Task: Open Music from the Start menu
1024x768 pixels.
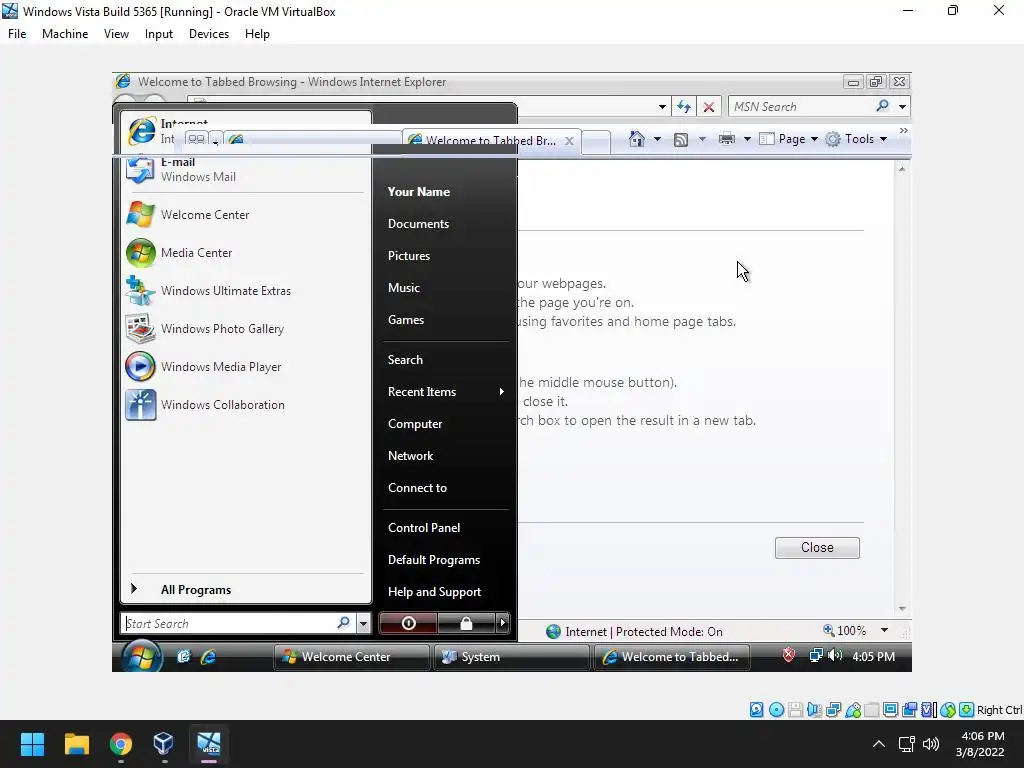Action: 404,288
